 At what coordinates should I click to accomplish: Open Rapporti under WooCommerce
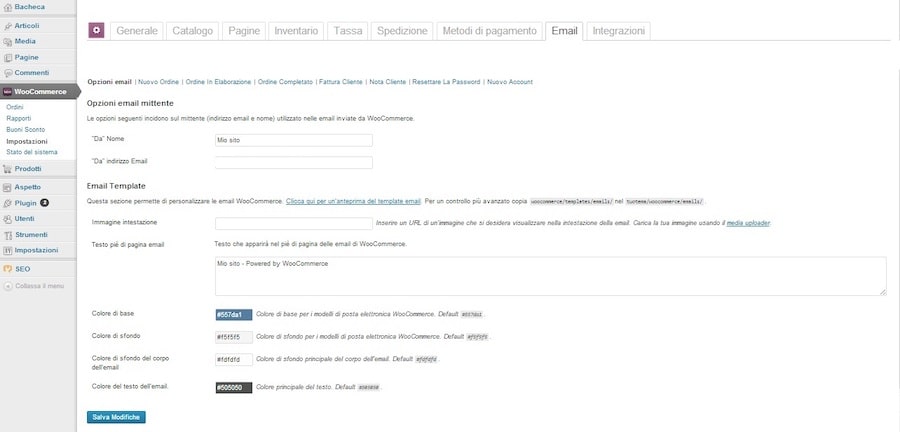(x=18, y=119)
